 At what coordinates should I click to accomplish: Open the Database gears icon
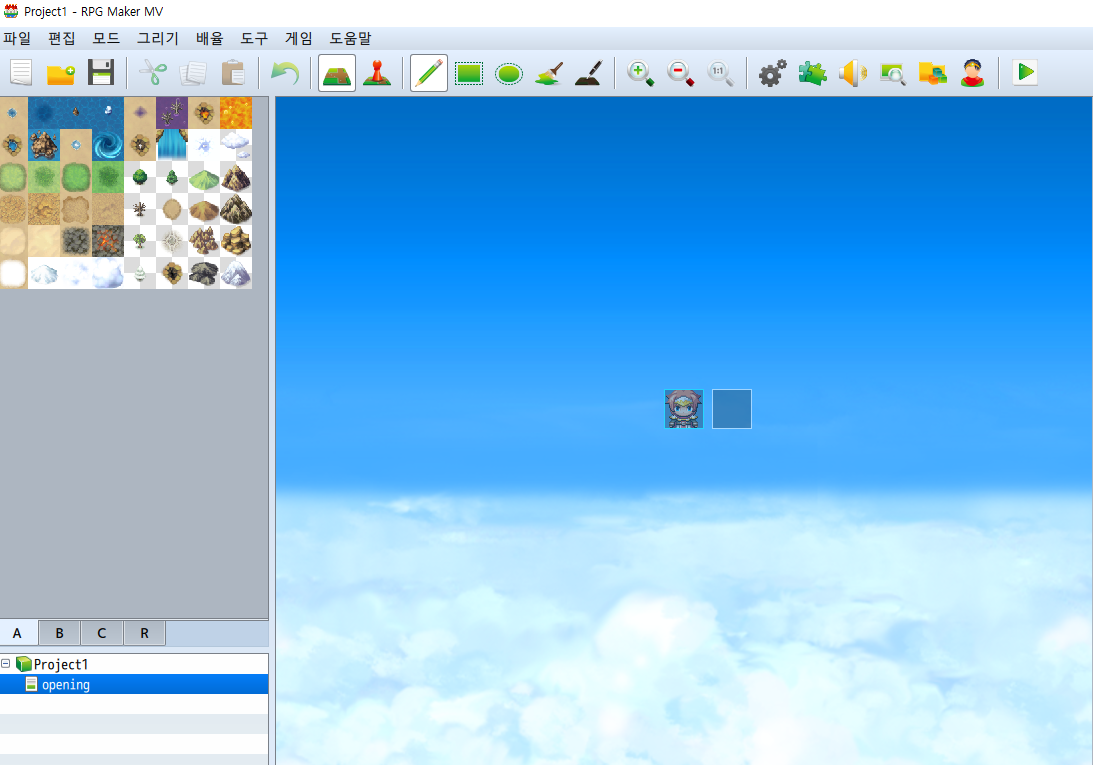tap(772, 73)
